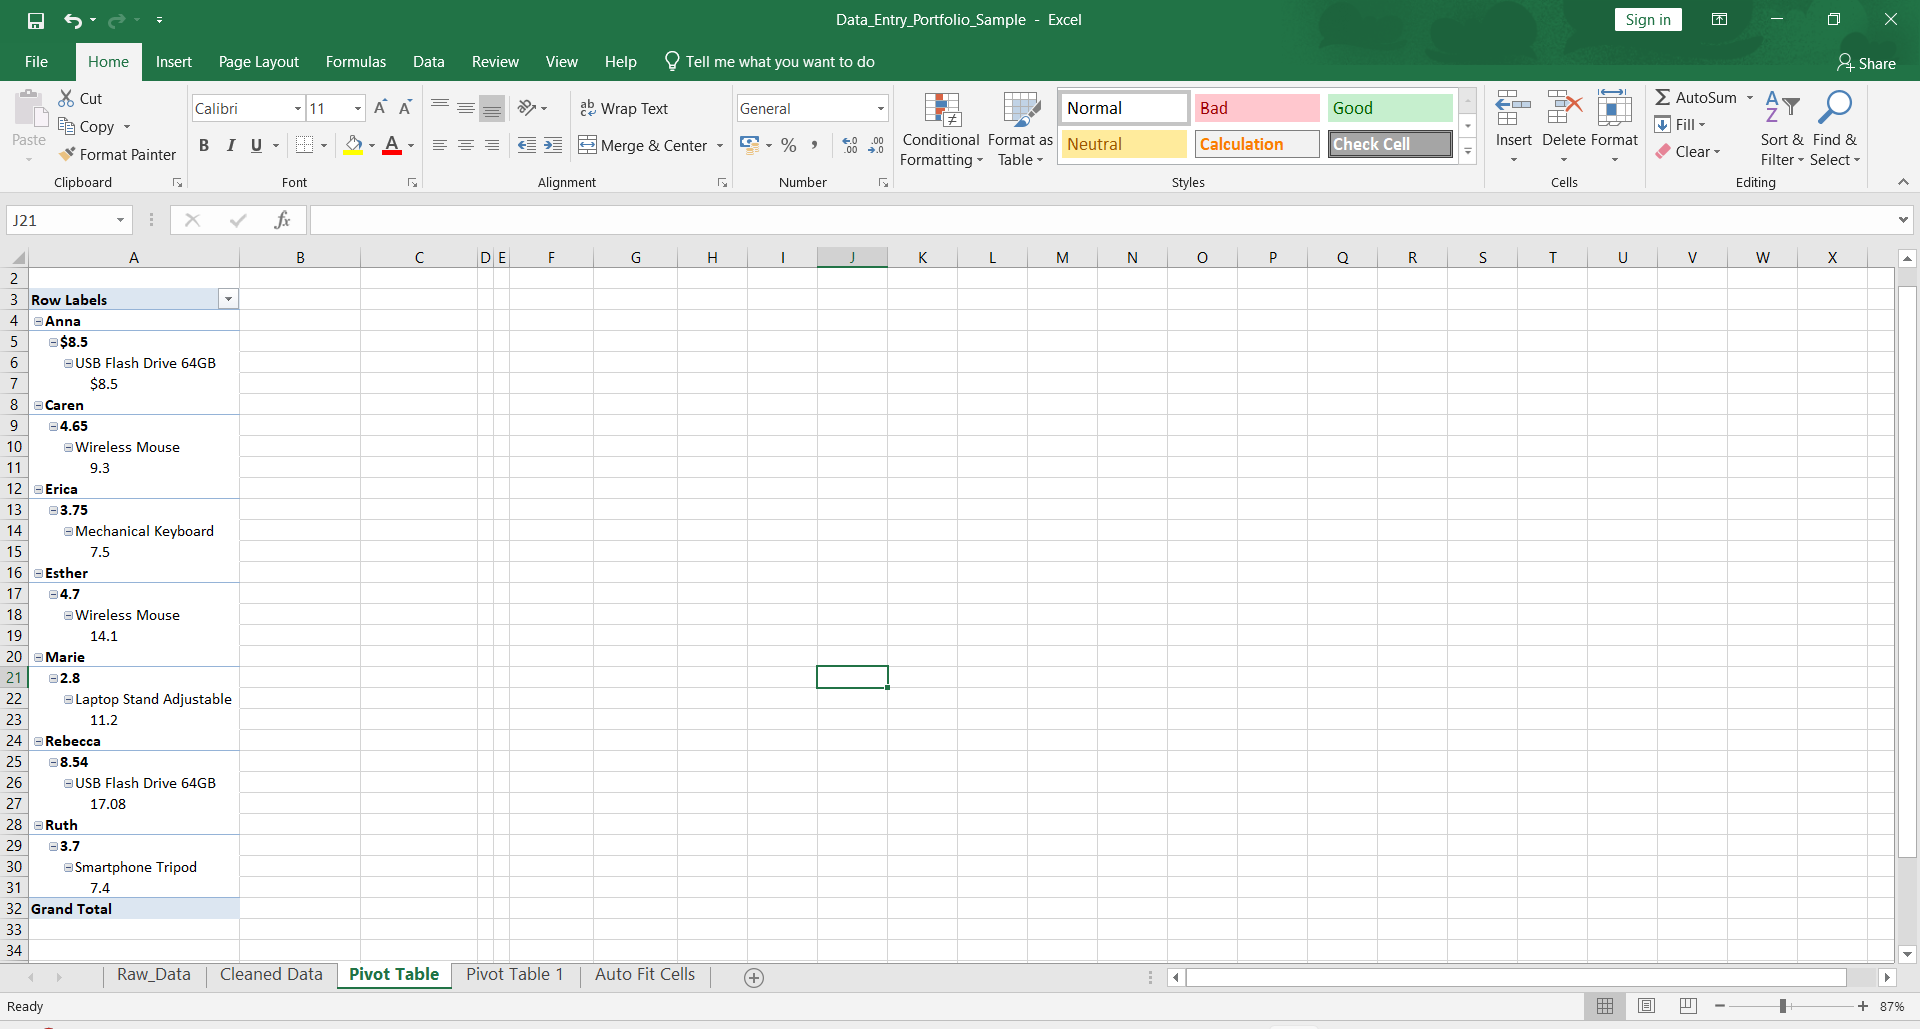Apply Percent Style with the % icon
Viewport: 1920px width, 1029px height.
point(789,145)
